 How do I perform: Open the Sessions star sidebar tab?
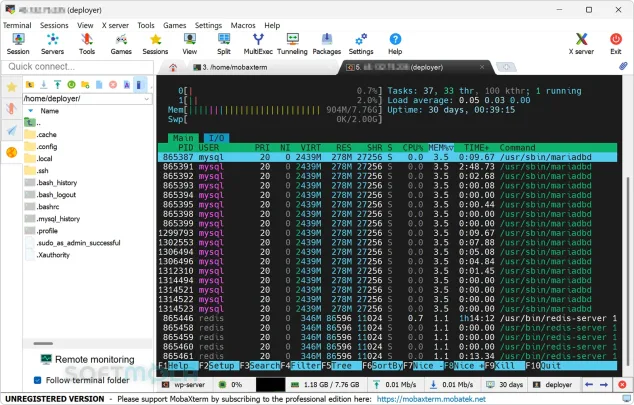[x=11, y=87]
